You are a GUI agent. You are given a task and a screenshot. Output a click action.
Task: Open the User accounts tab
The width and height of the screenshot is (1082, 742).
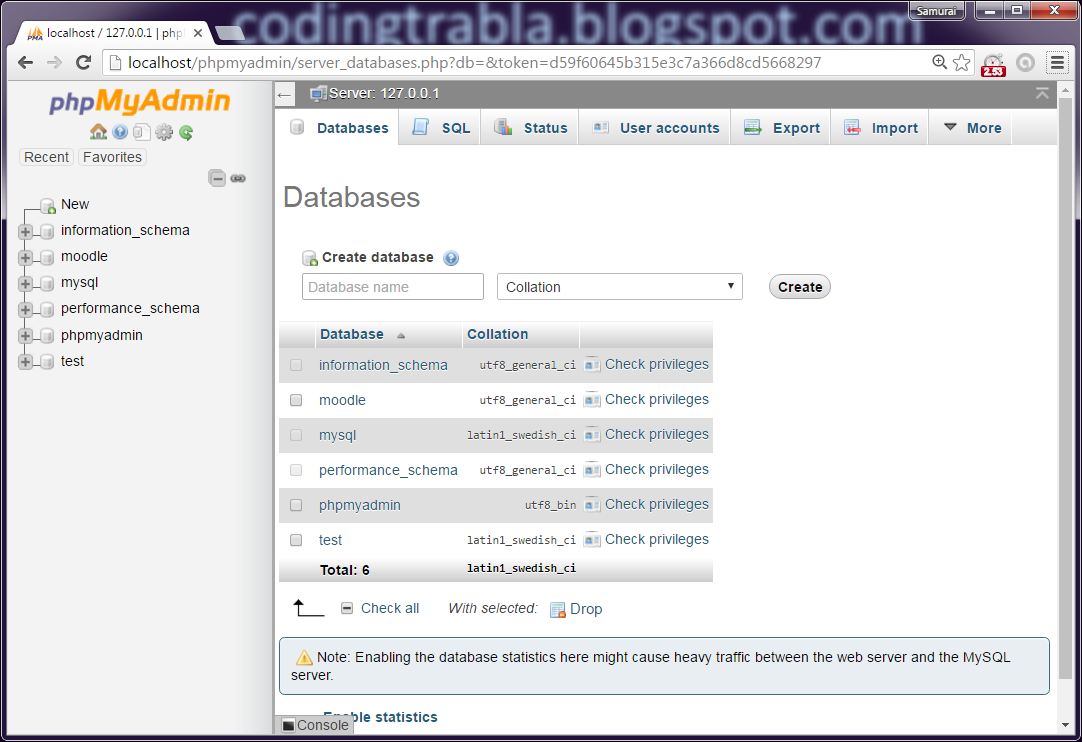tap(655, 128)
